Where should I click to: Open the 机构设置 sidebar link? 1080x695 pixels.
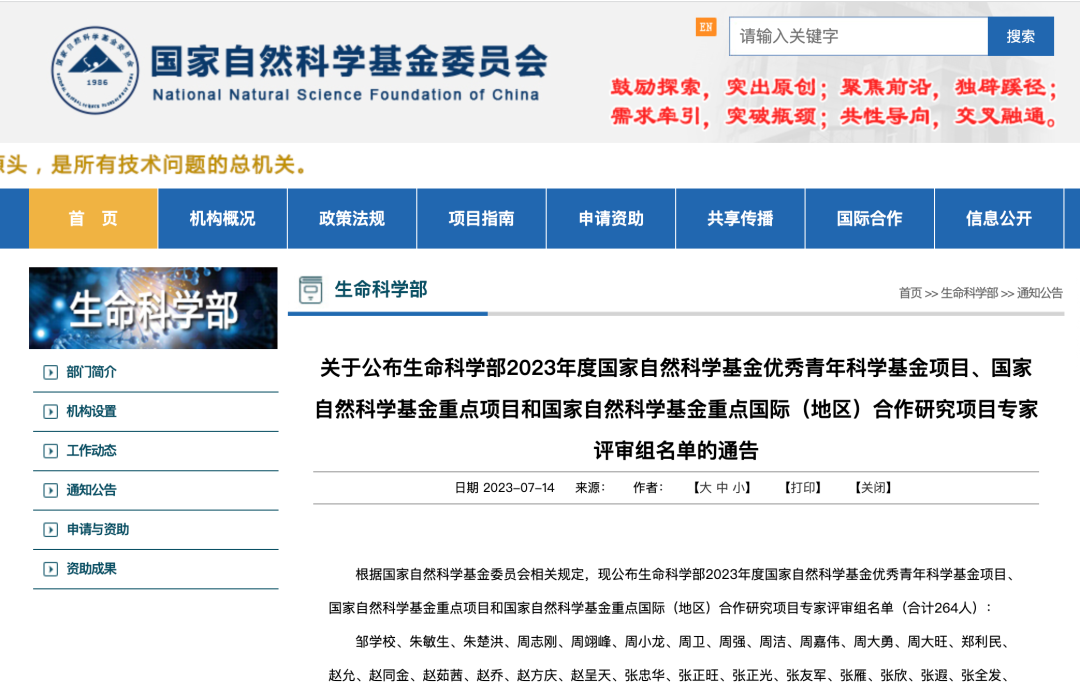tap(92, 411)
